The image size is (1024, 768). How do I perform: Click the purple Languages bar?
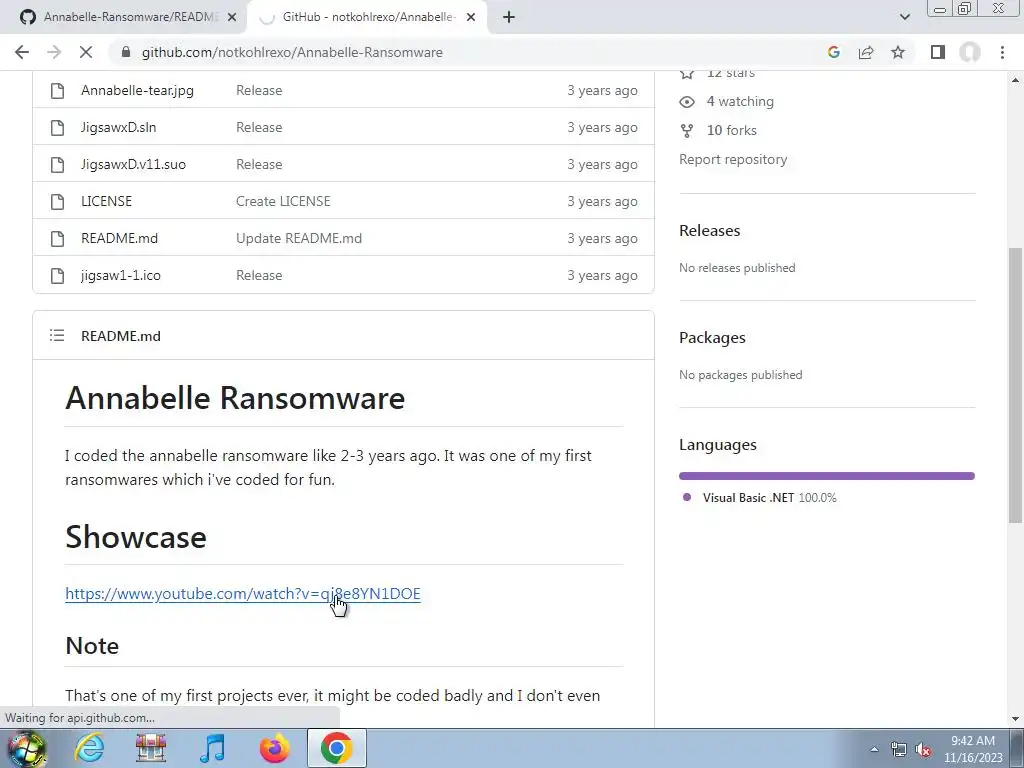click(x=827, y=476)
